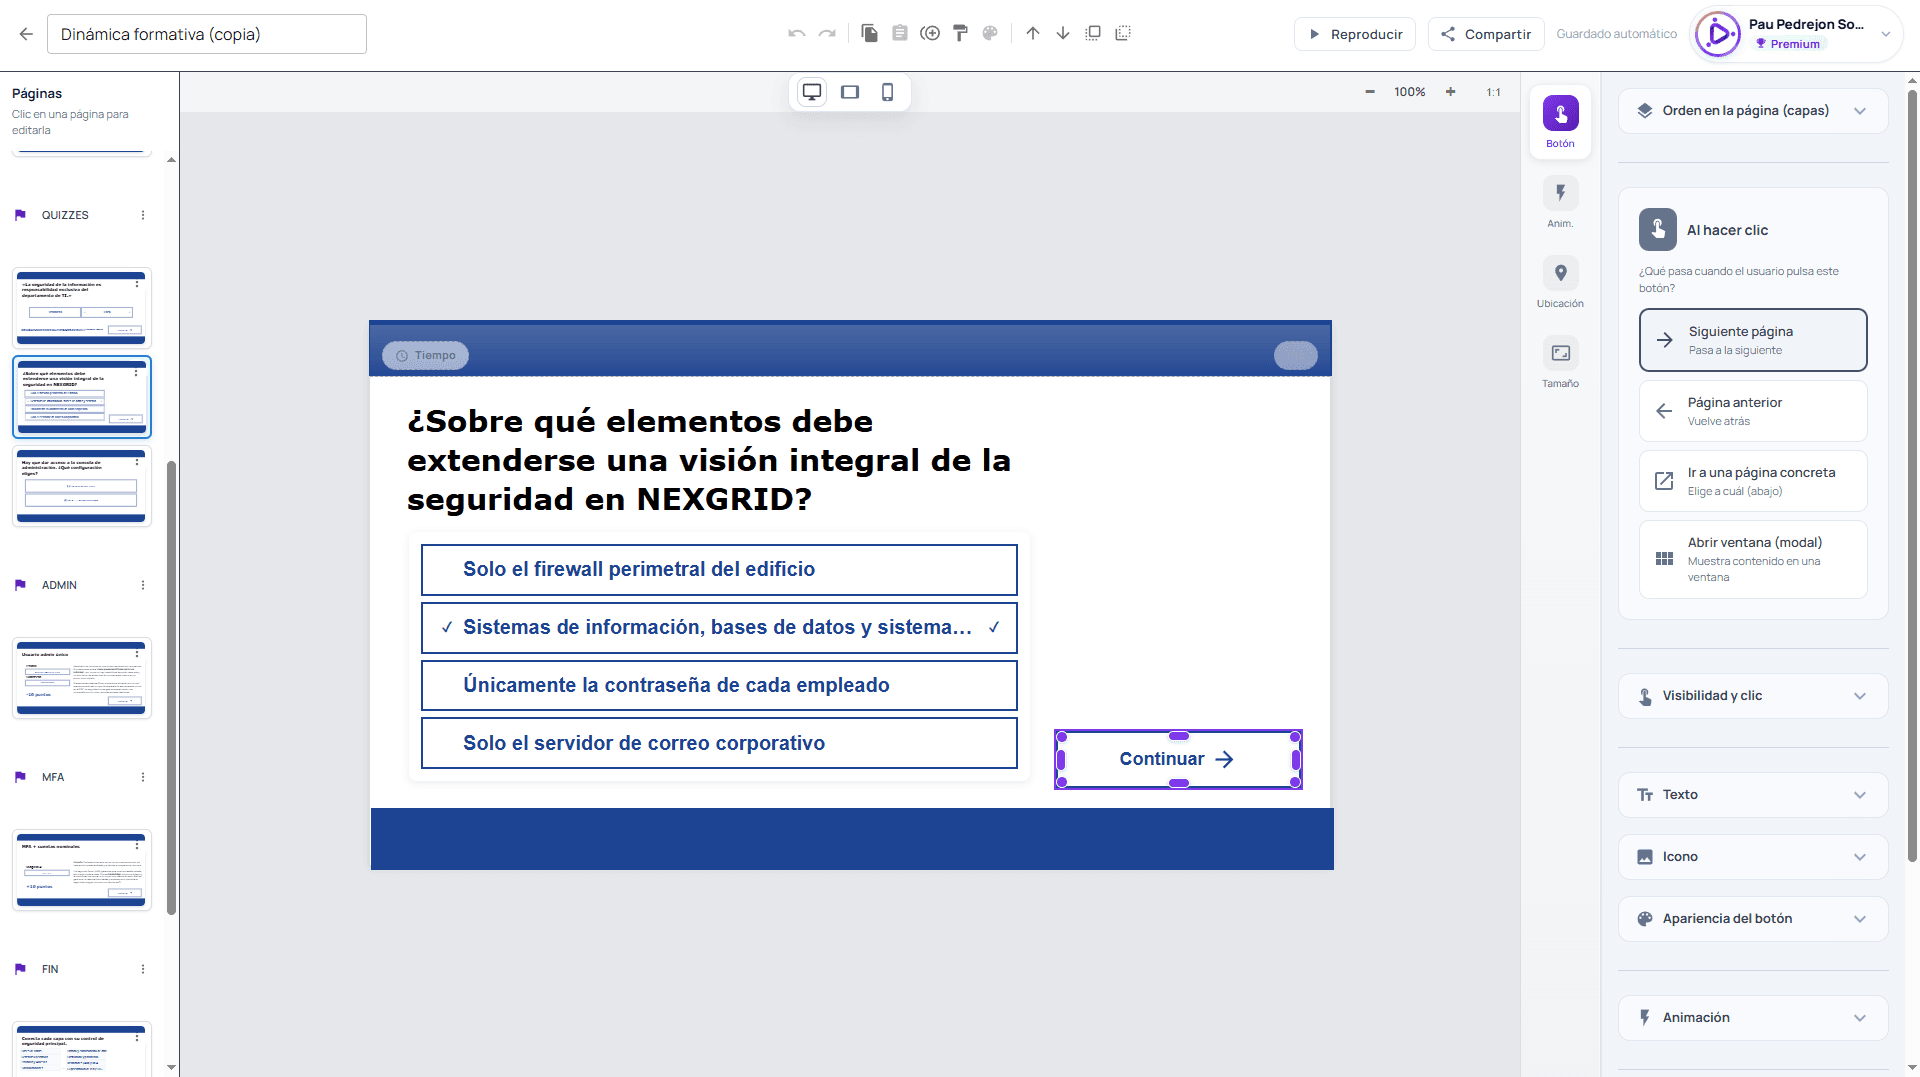
Task: Expand Apariencia del botón section
Action: [x=1753, y=919]
